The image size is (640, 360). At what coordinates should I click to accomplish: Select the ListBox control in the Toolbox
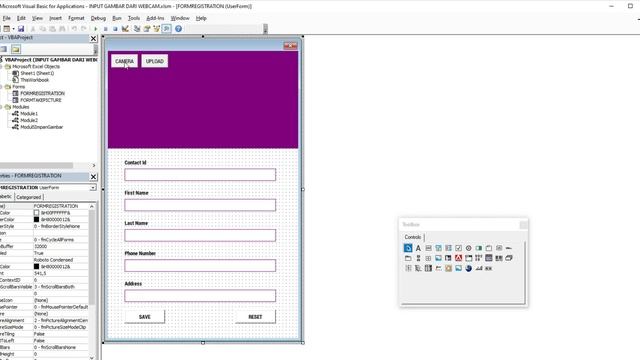click(x=448, y=248)
